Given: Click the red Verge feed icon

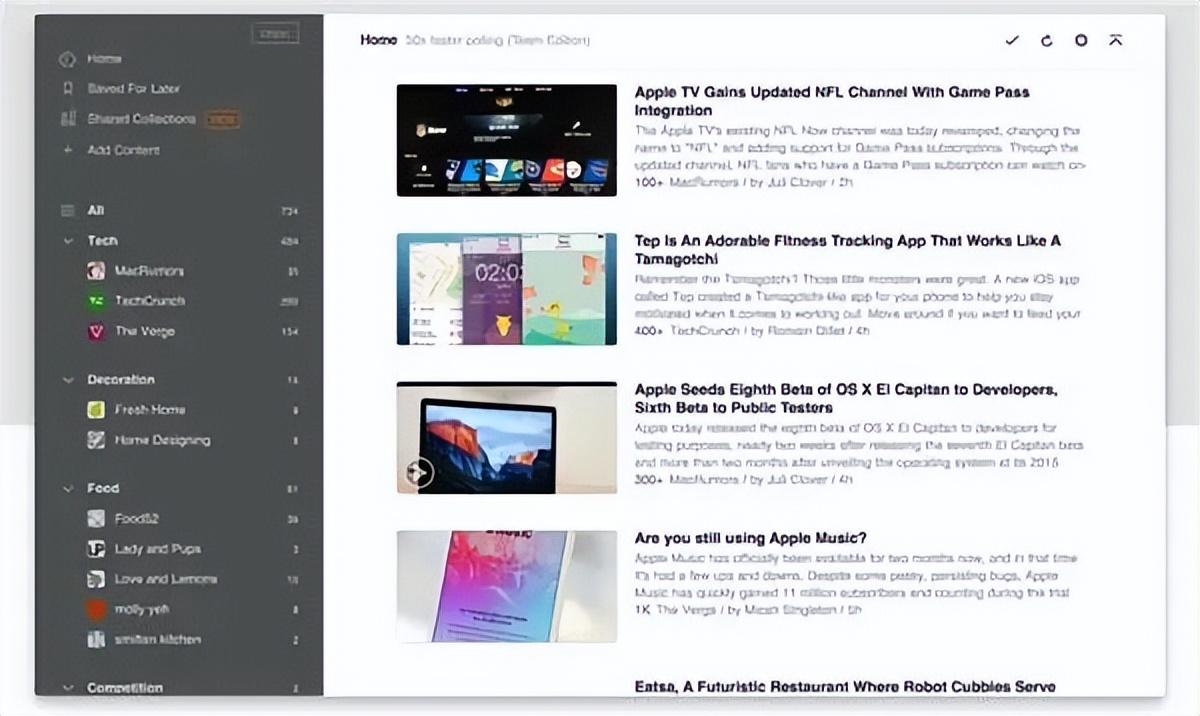Looking at the screenshot, I should coord(96,331).
